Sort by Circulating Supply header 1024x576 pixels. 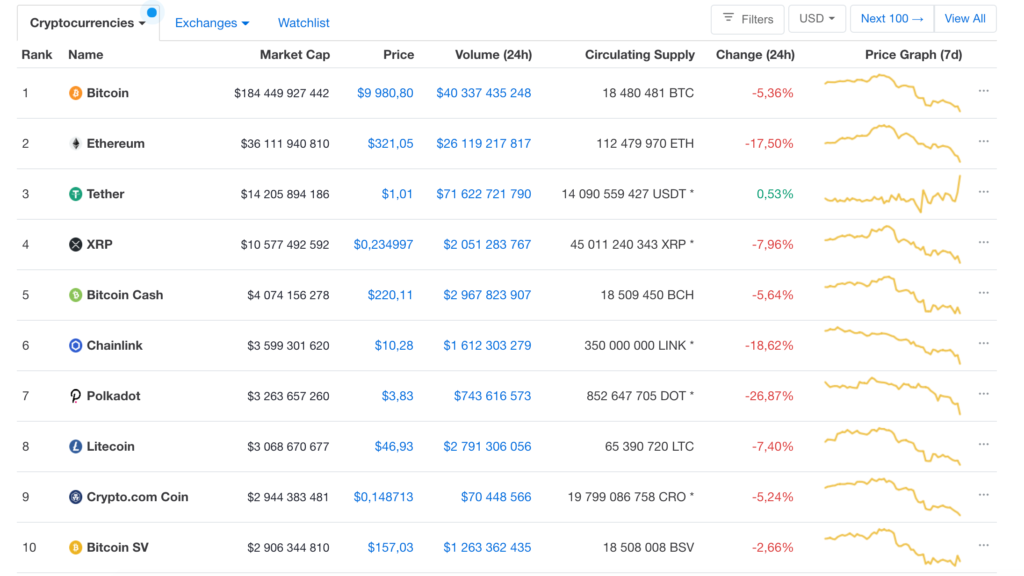pos(639,55)
